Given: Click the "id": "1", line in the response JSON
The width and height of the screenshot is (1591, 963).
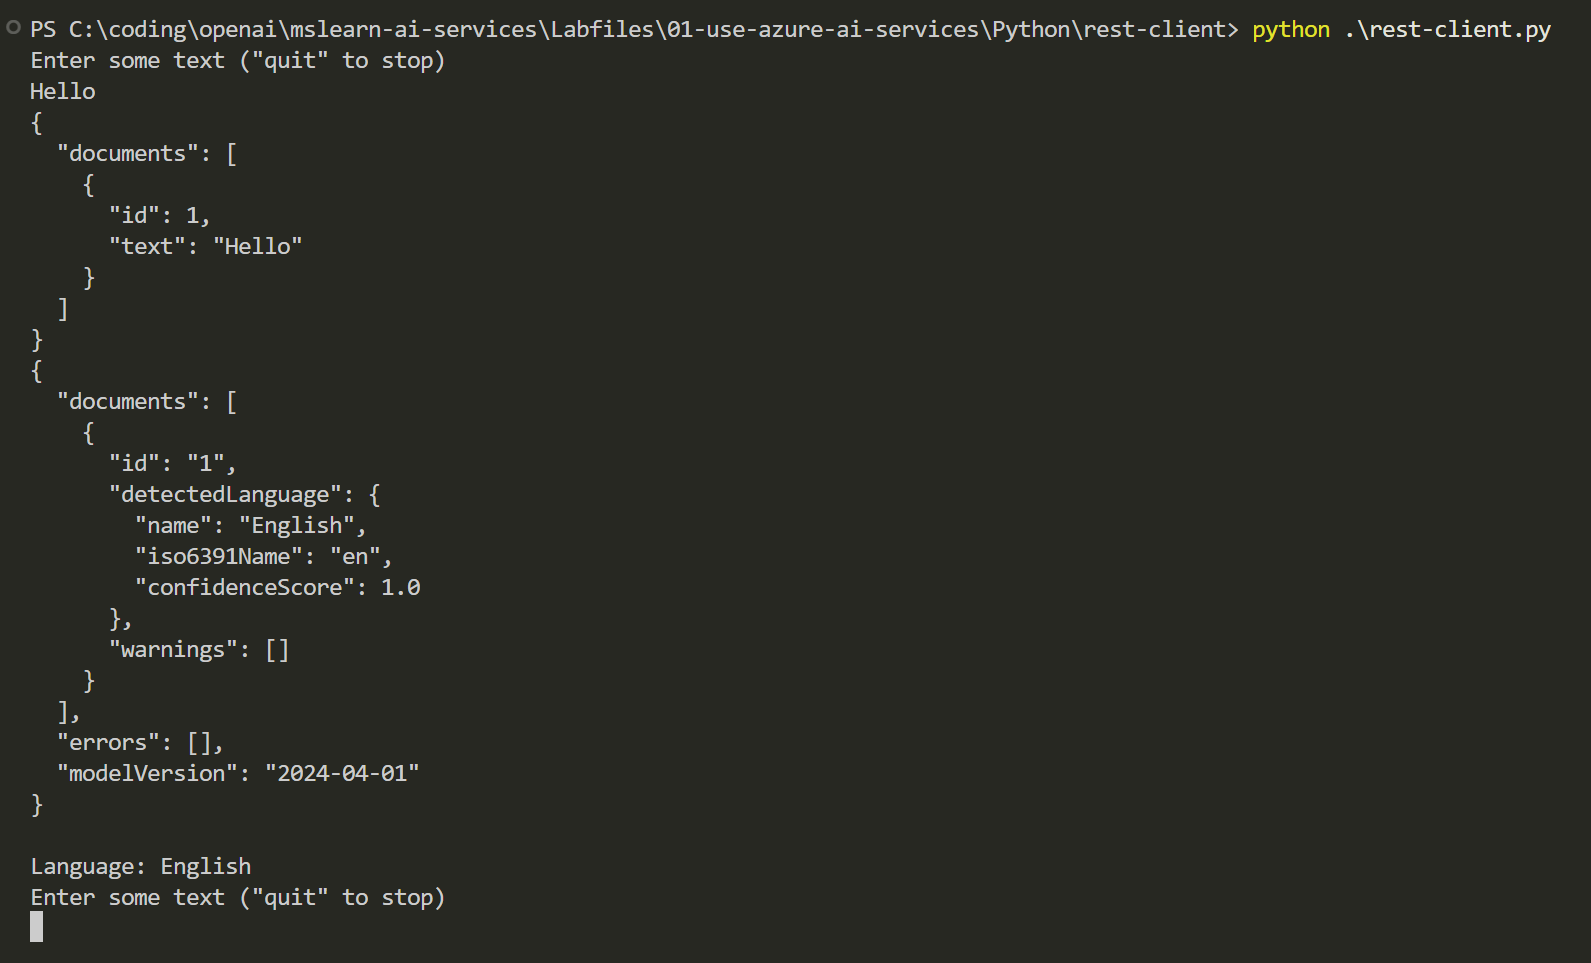Looking at the screenshot, I should tap(173, 463).
